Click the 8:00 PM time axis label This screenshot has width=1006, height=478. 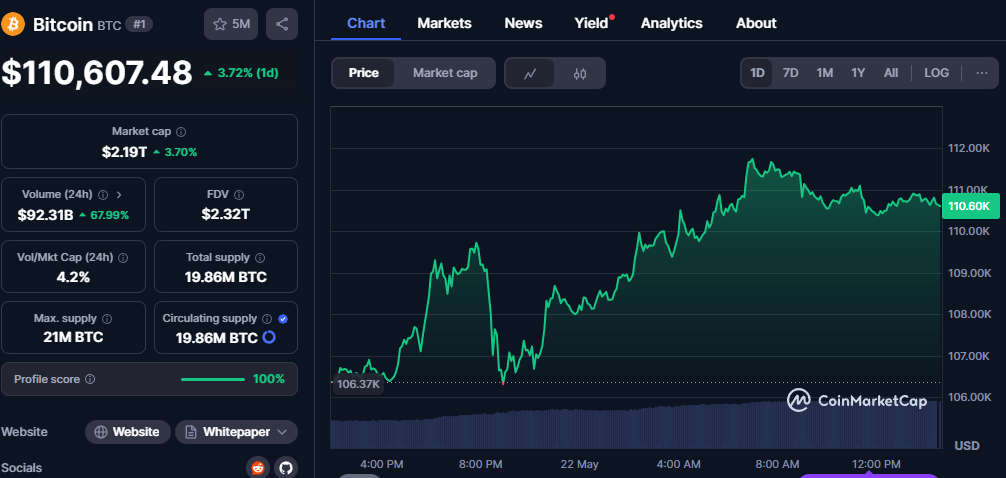coord(481,464)
